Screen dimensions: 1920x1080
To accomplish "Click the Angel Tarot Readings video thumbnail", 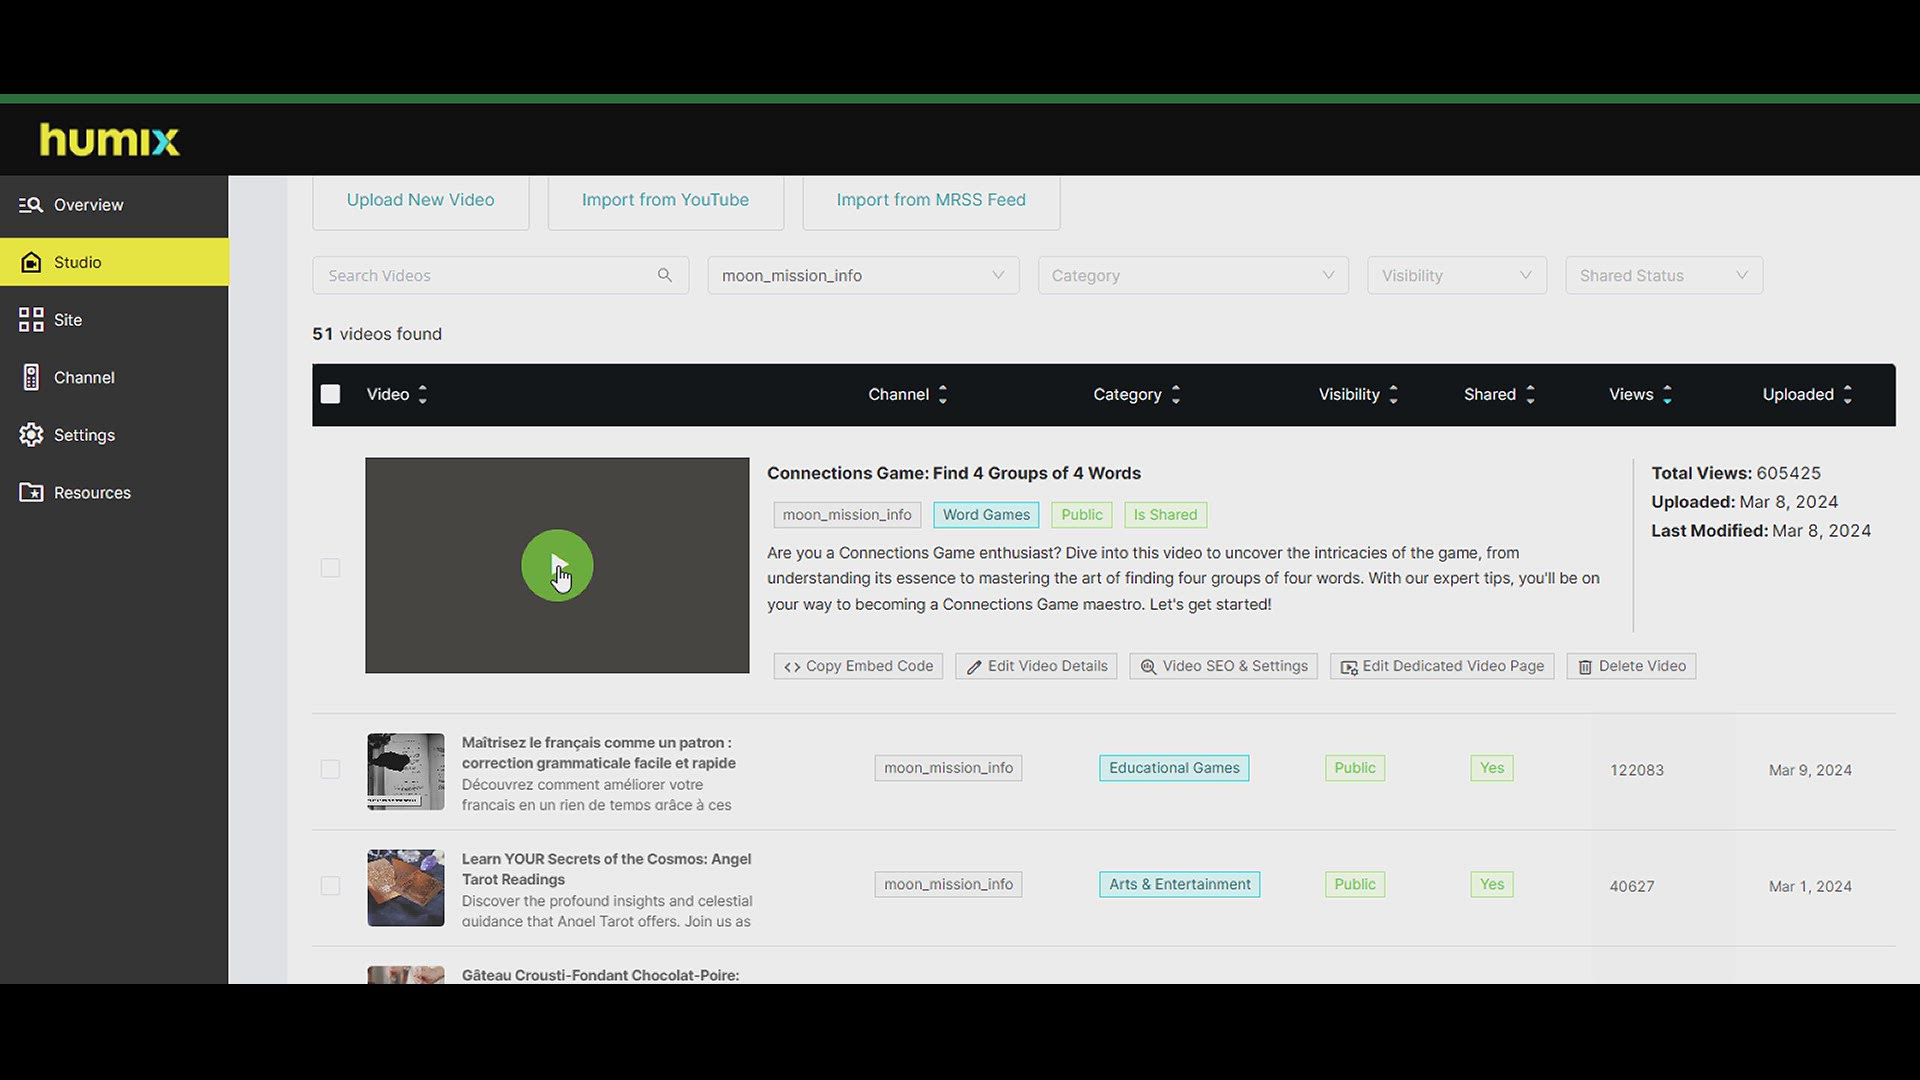I will click(x=405, y=887).
